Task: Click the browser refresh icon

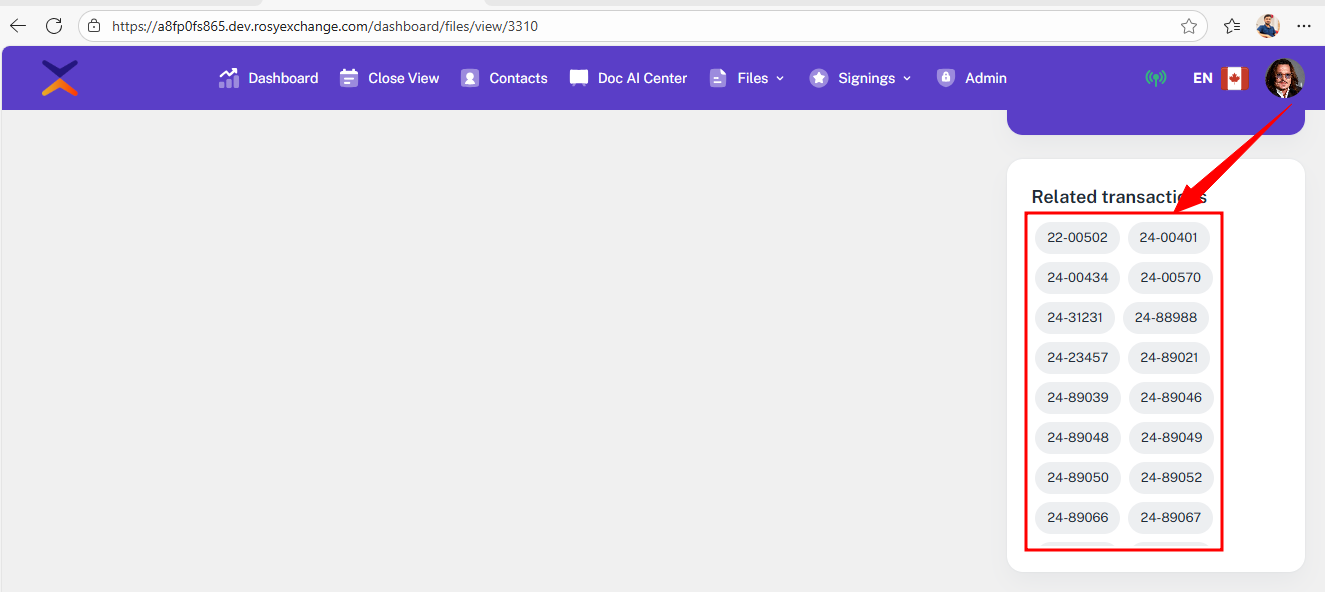Action: tap(54, 26)
